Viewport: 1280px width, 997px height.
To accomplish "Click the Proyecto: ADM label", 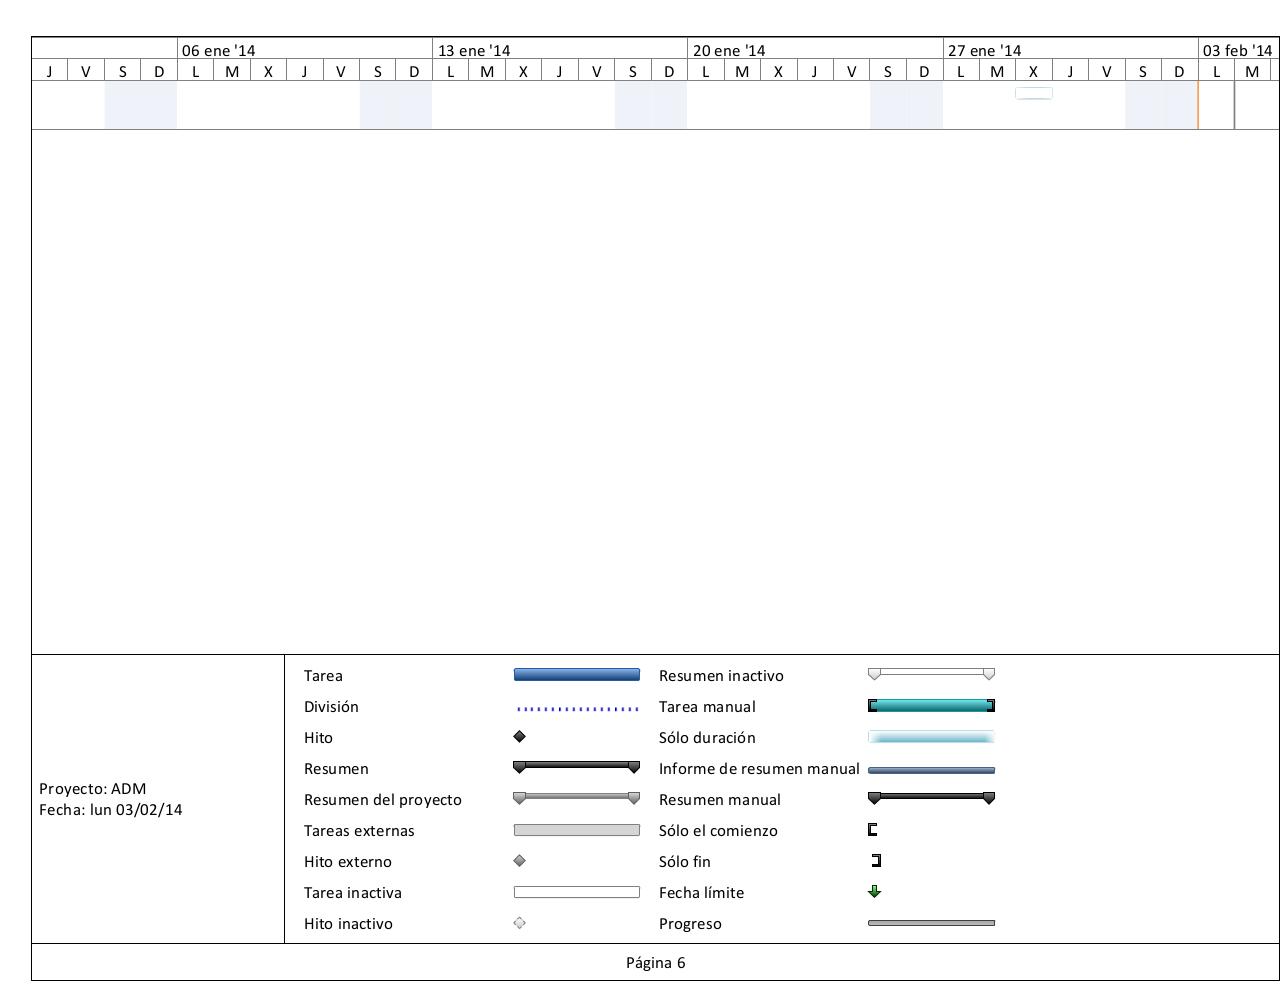I will pos(93,788).
